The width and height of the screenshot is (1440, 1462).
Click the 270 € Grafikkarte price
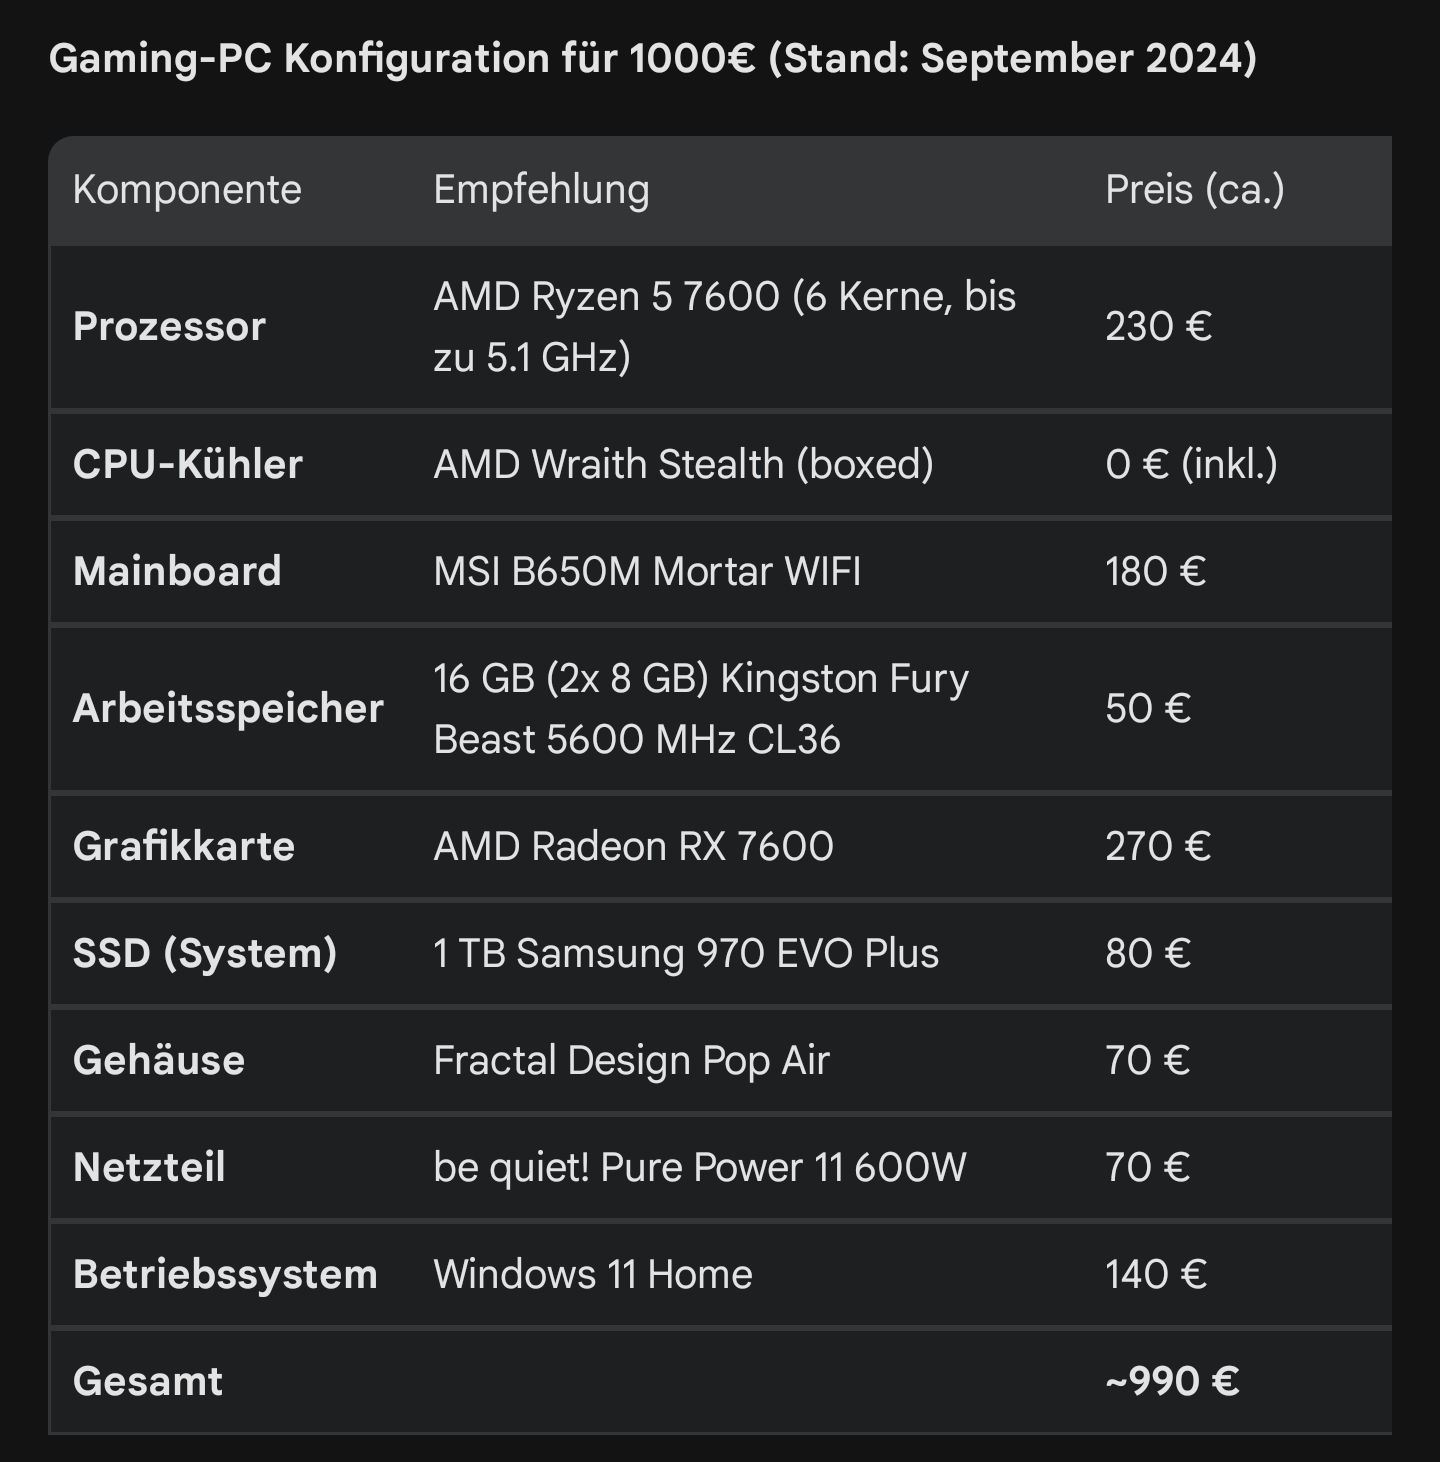point(1158,847)
